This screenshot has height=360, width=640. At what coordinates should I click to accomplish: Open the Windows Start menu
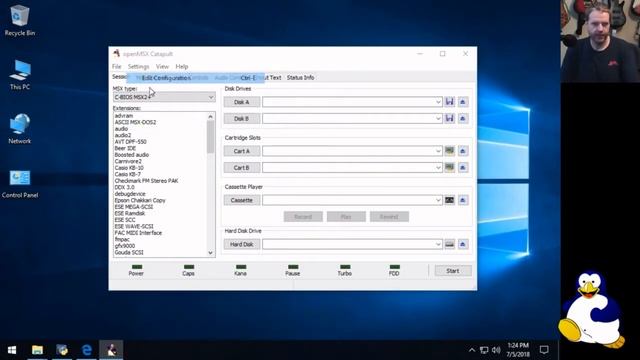tap(12, 350)
